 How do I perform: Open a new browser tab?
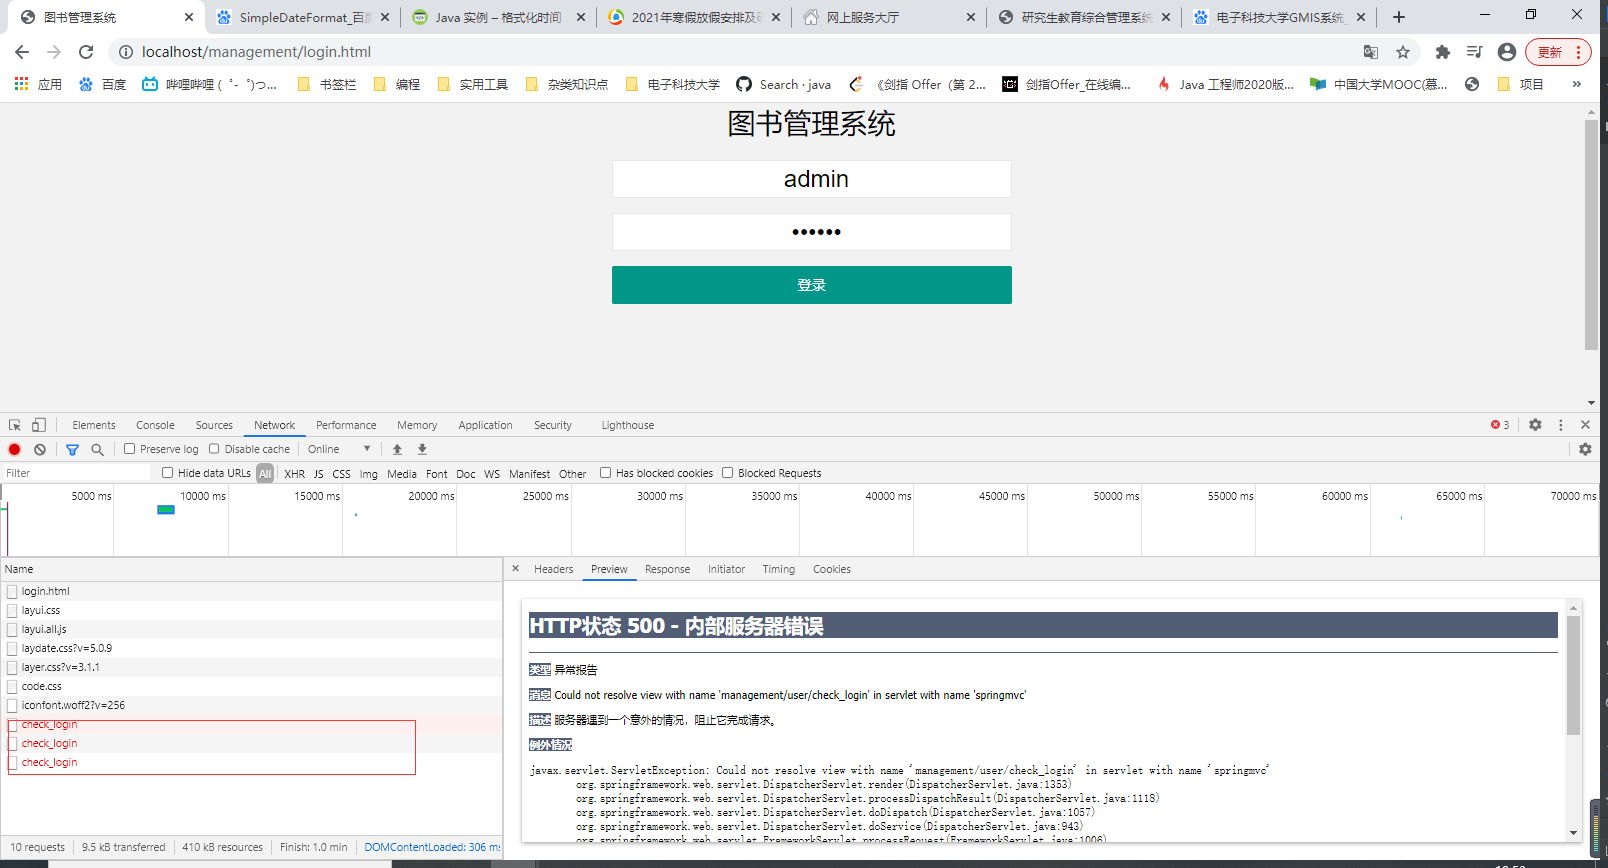tap(1399, 17)
